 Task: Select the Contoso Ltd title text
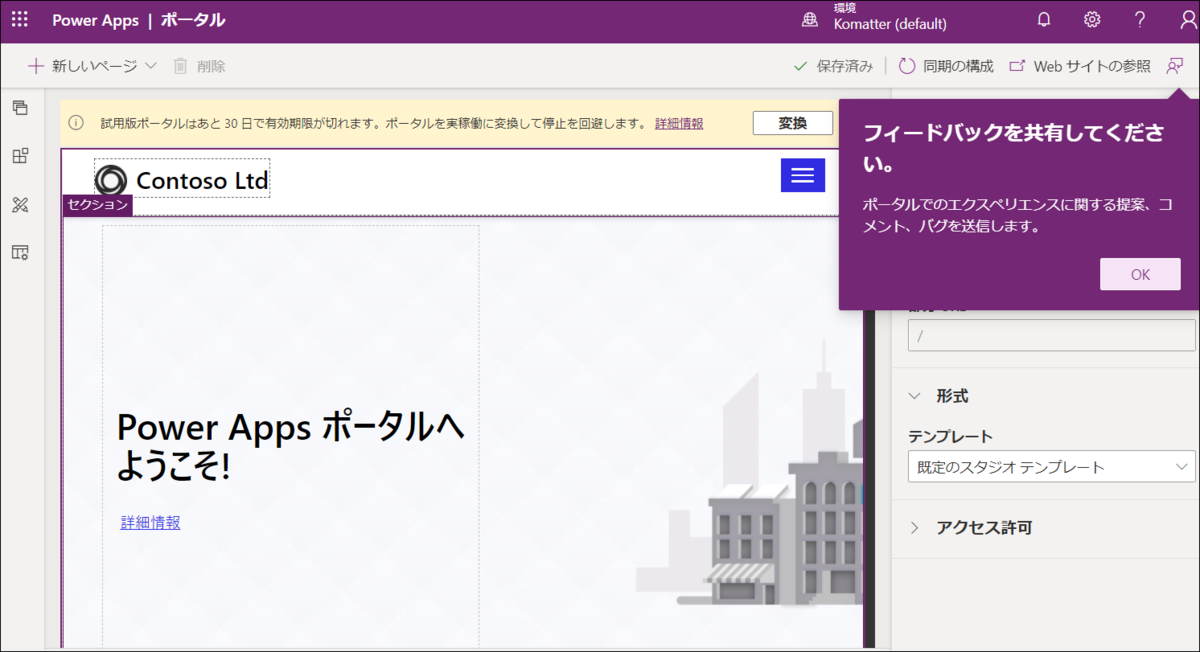[x=202, y=180]
